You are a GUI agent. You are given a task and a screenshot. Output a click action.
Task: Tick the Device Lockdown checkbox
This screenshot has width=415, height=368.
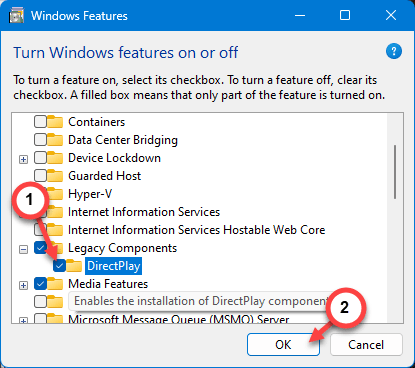pos(40,158)
